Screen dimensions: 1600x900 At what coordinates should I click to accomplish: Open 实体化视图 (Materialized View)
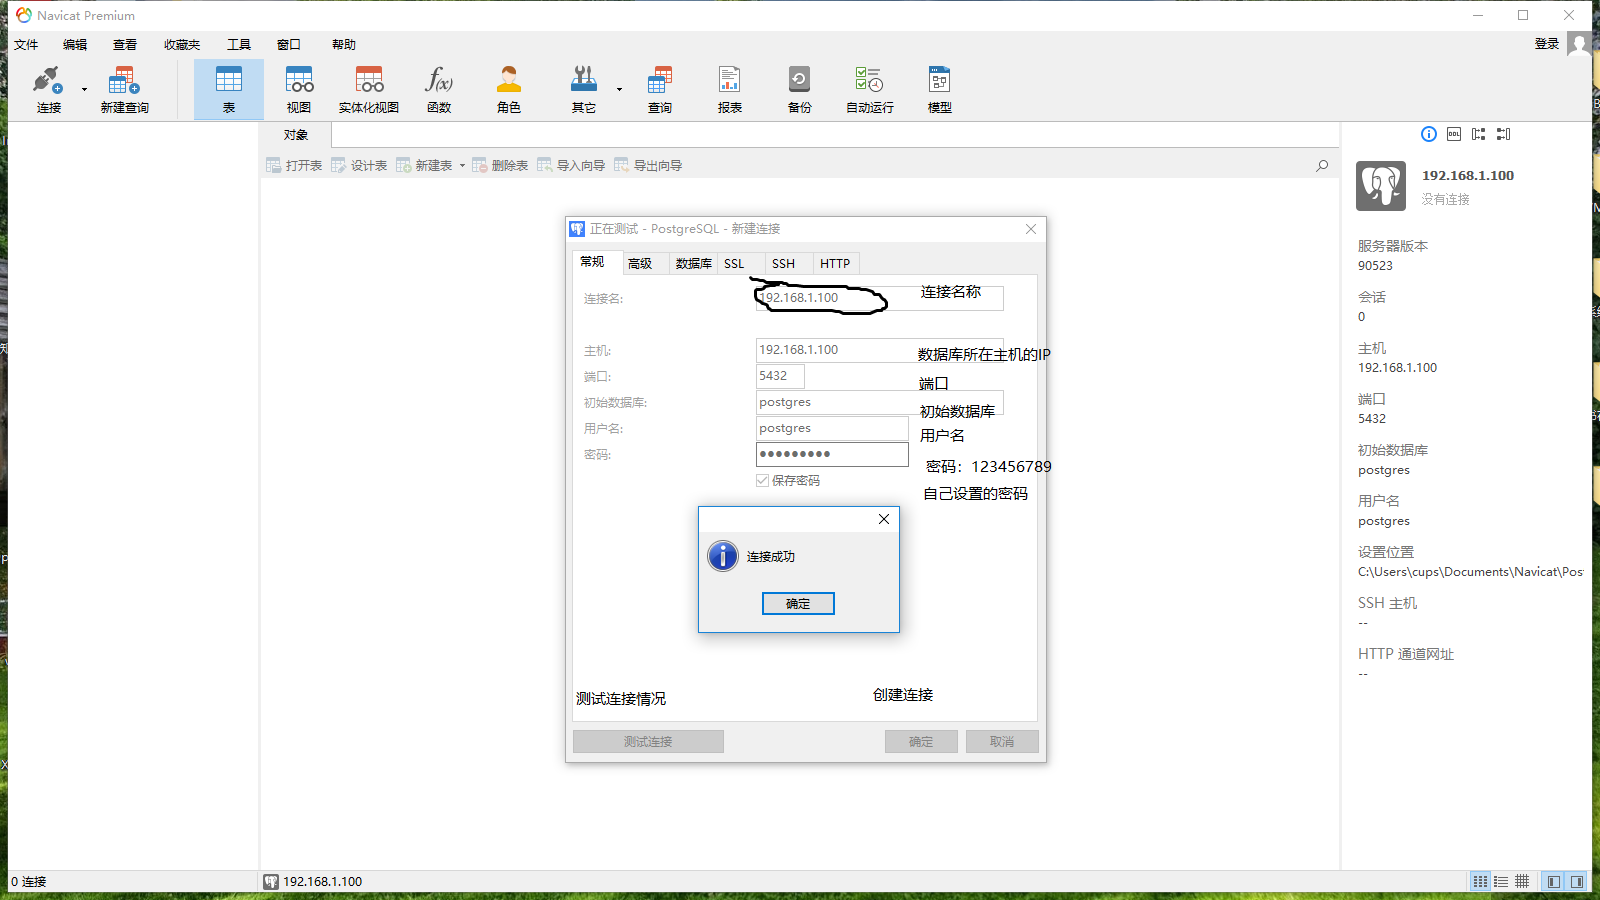tap(369, 90)
